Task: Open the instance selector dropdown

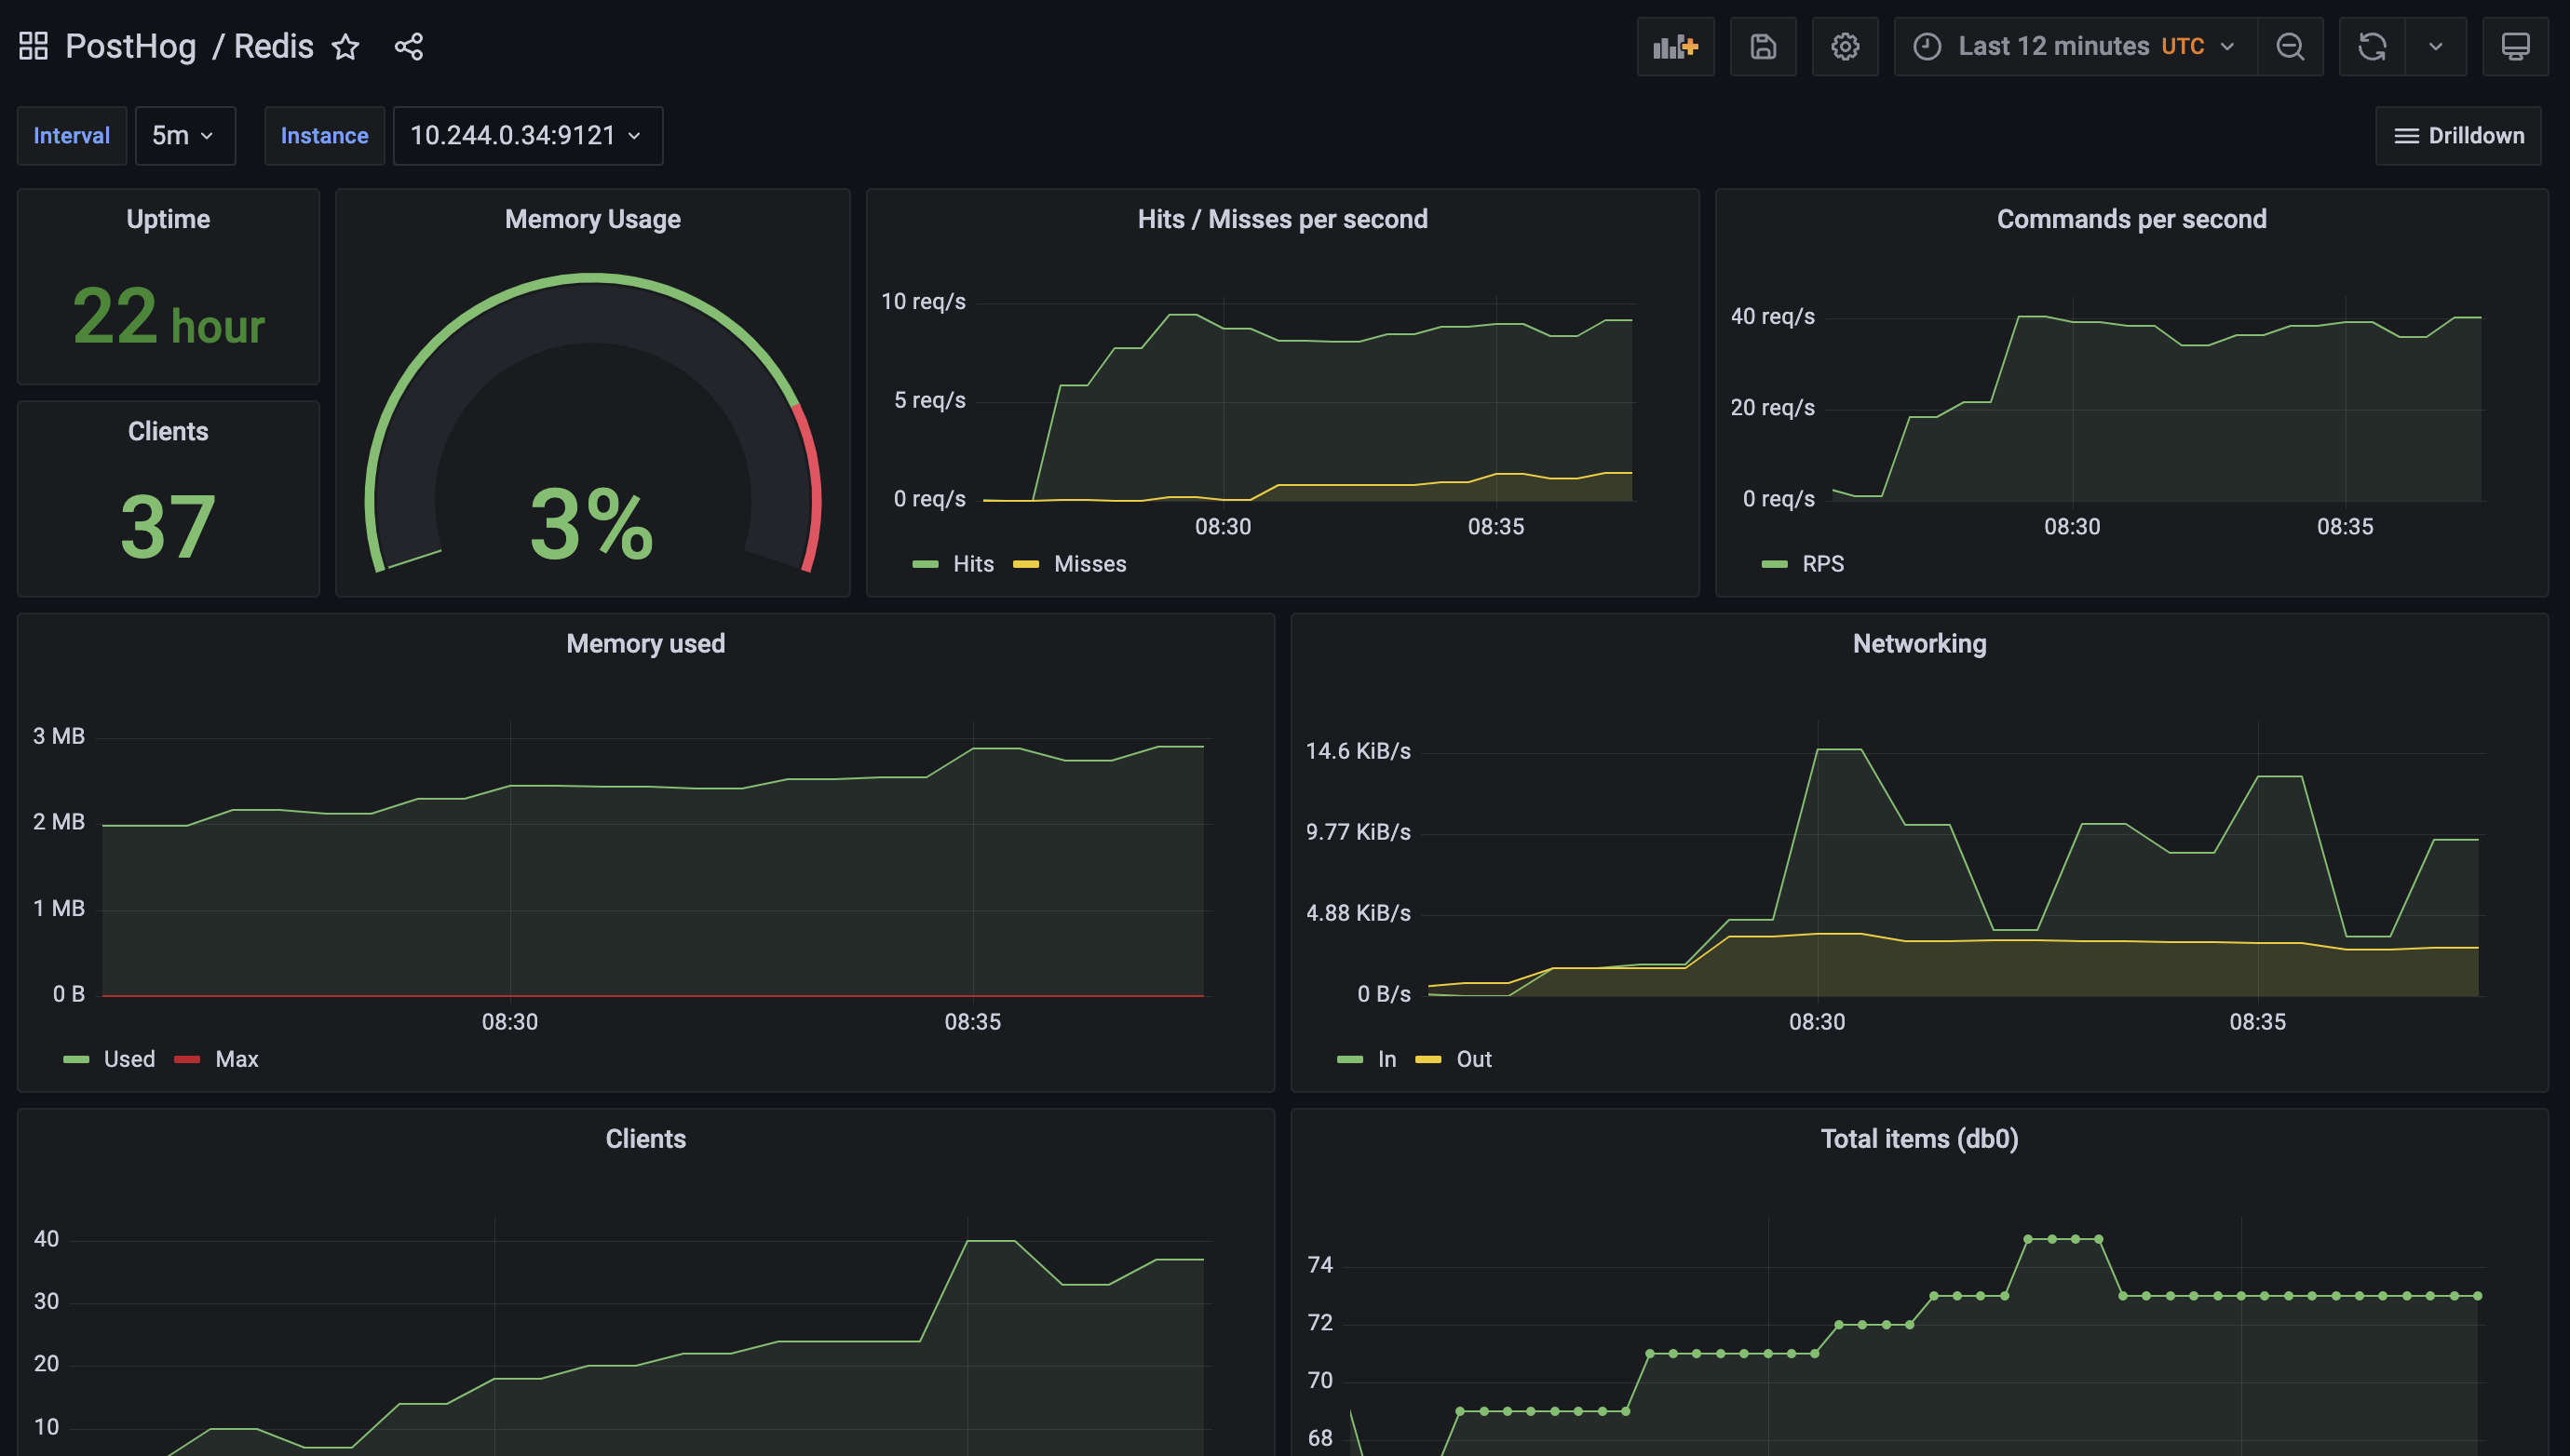Action: point(528,136)
